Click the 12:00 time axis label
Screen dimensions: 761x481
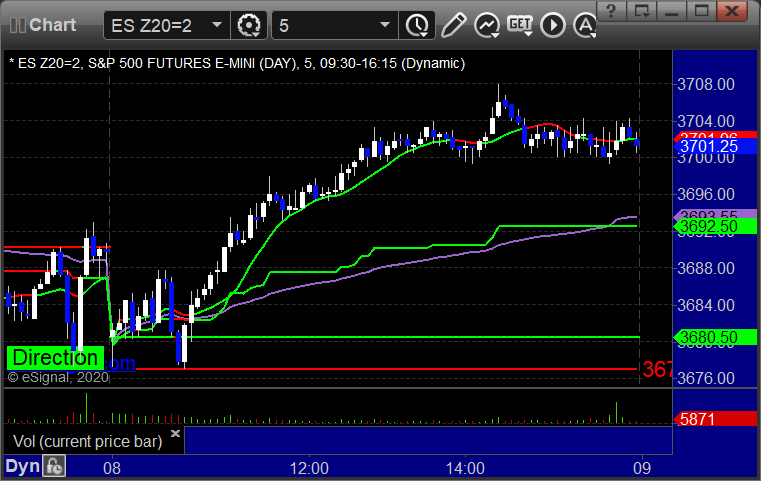click(x=309, y=468)
